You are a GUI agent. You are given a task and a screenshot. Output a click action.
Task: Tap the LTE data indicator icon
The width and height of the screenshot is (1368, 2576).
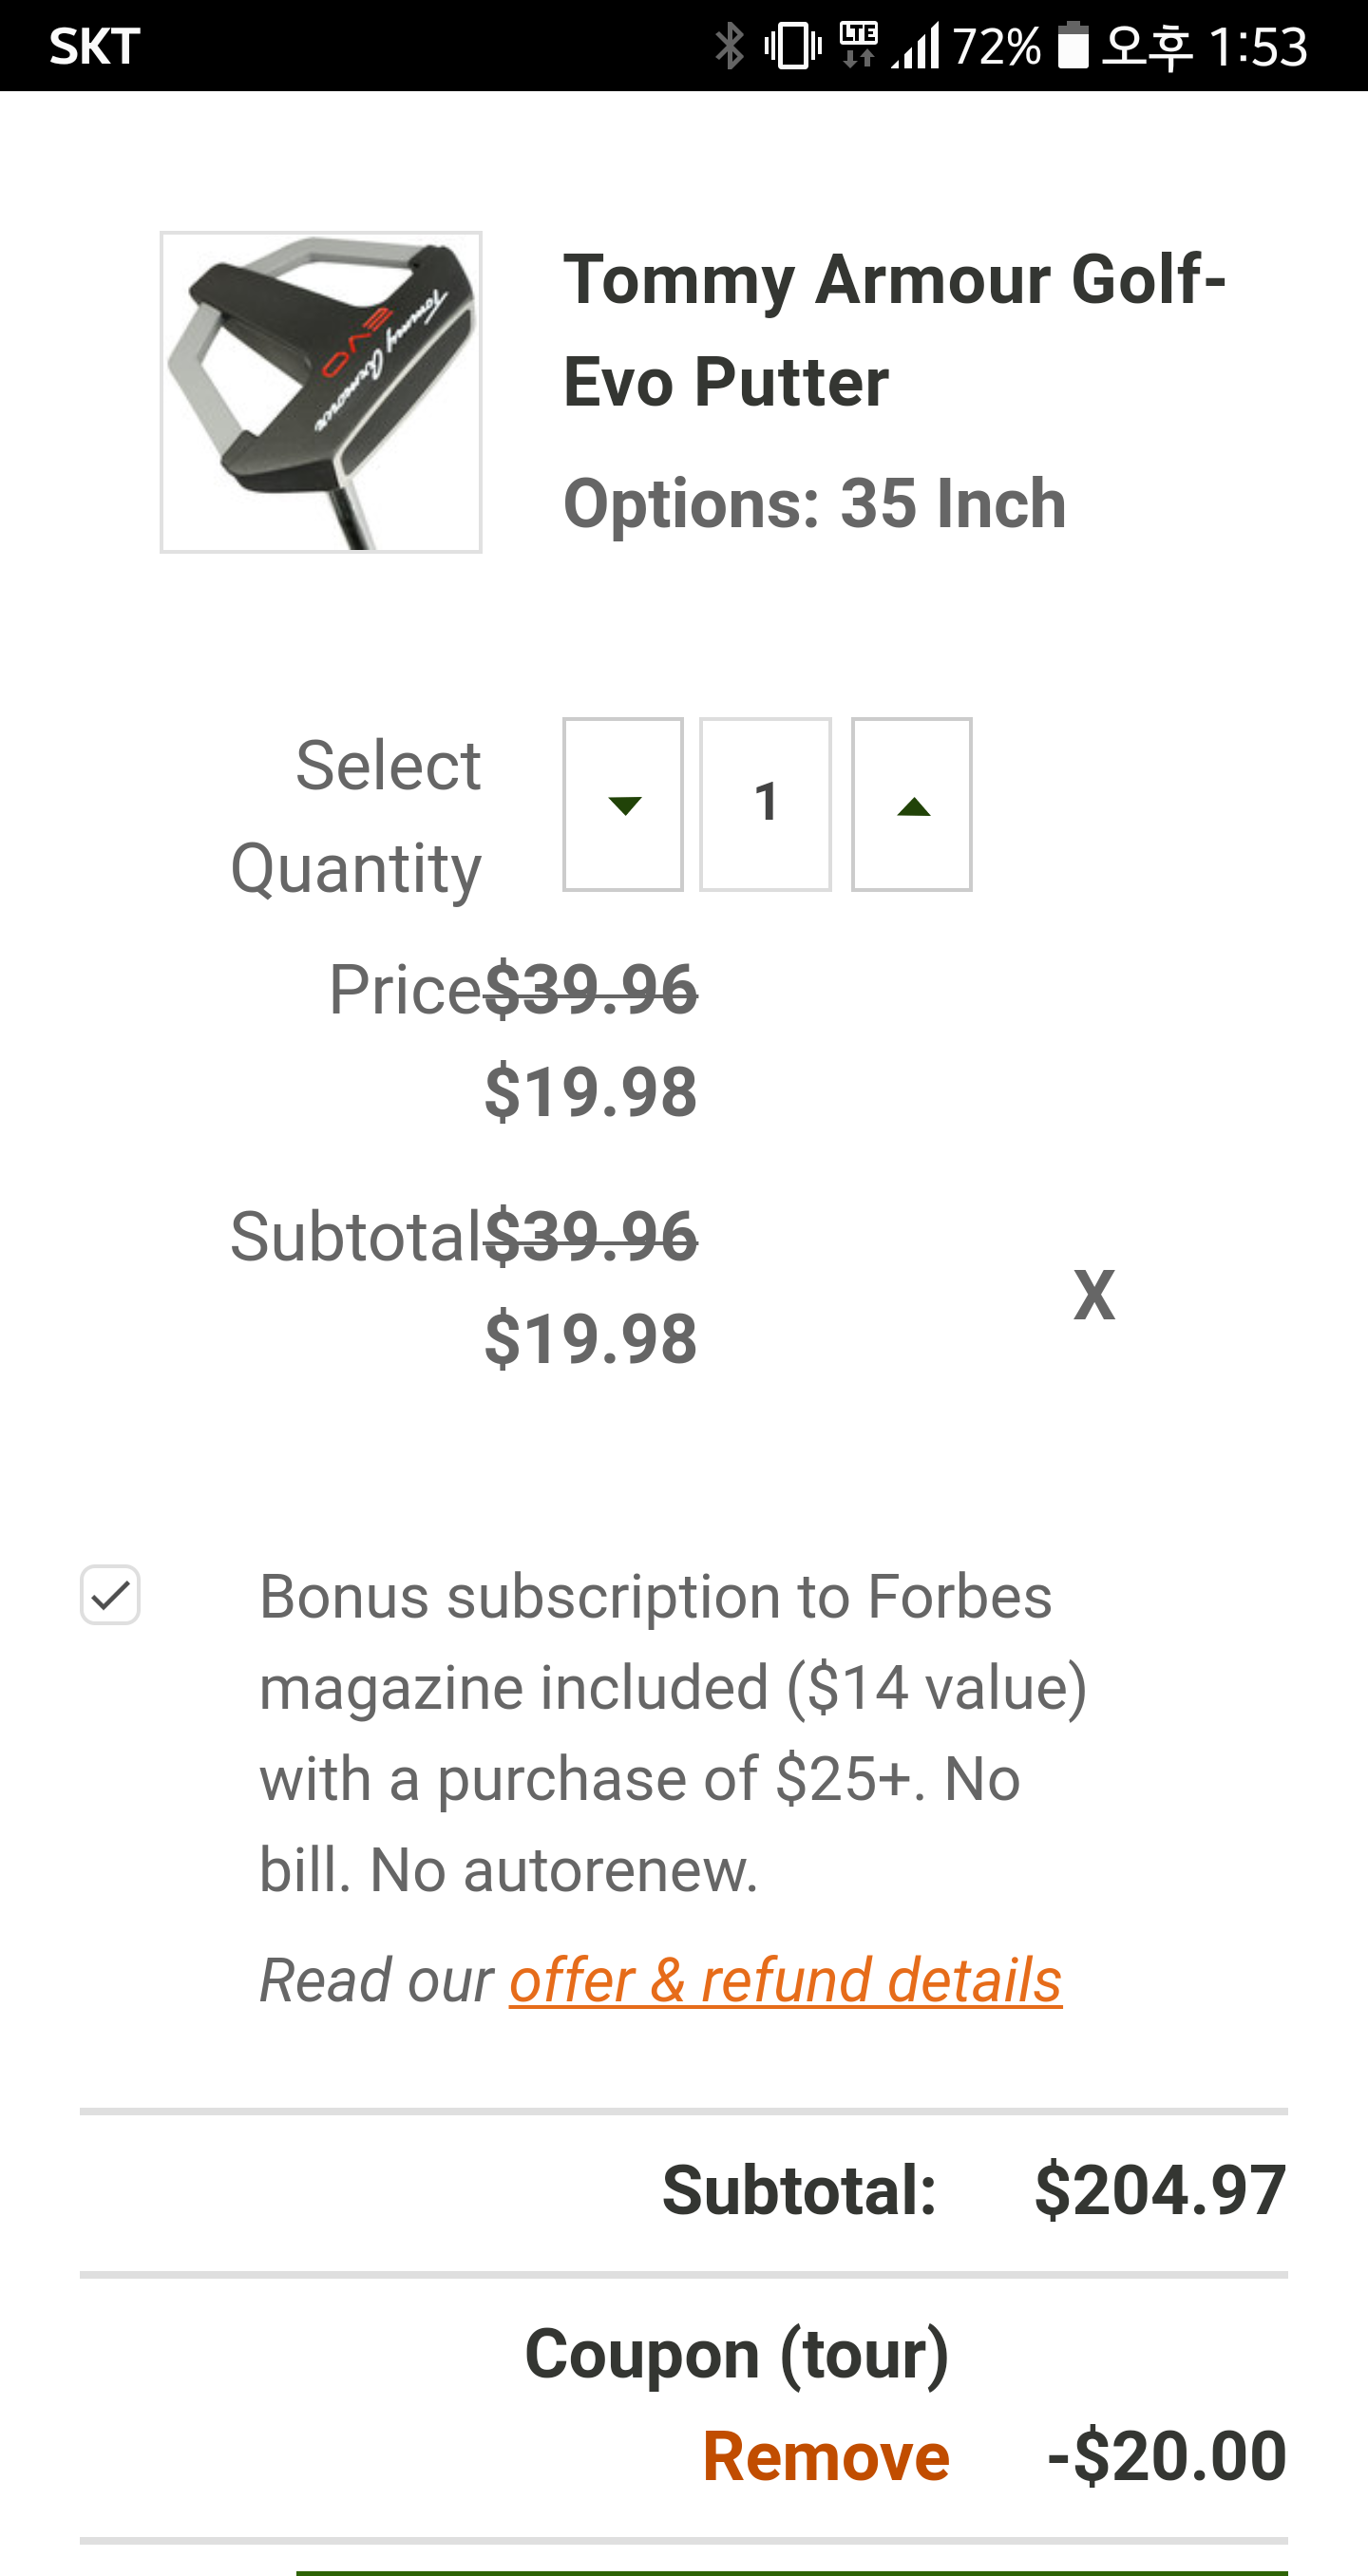[x=858, y=46]
